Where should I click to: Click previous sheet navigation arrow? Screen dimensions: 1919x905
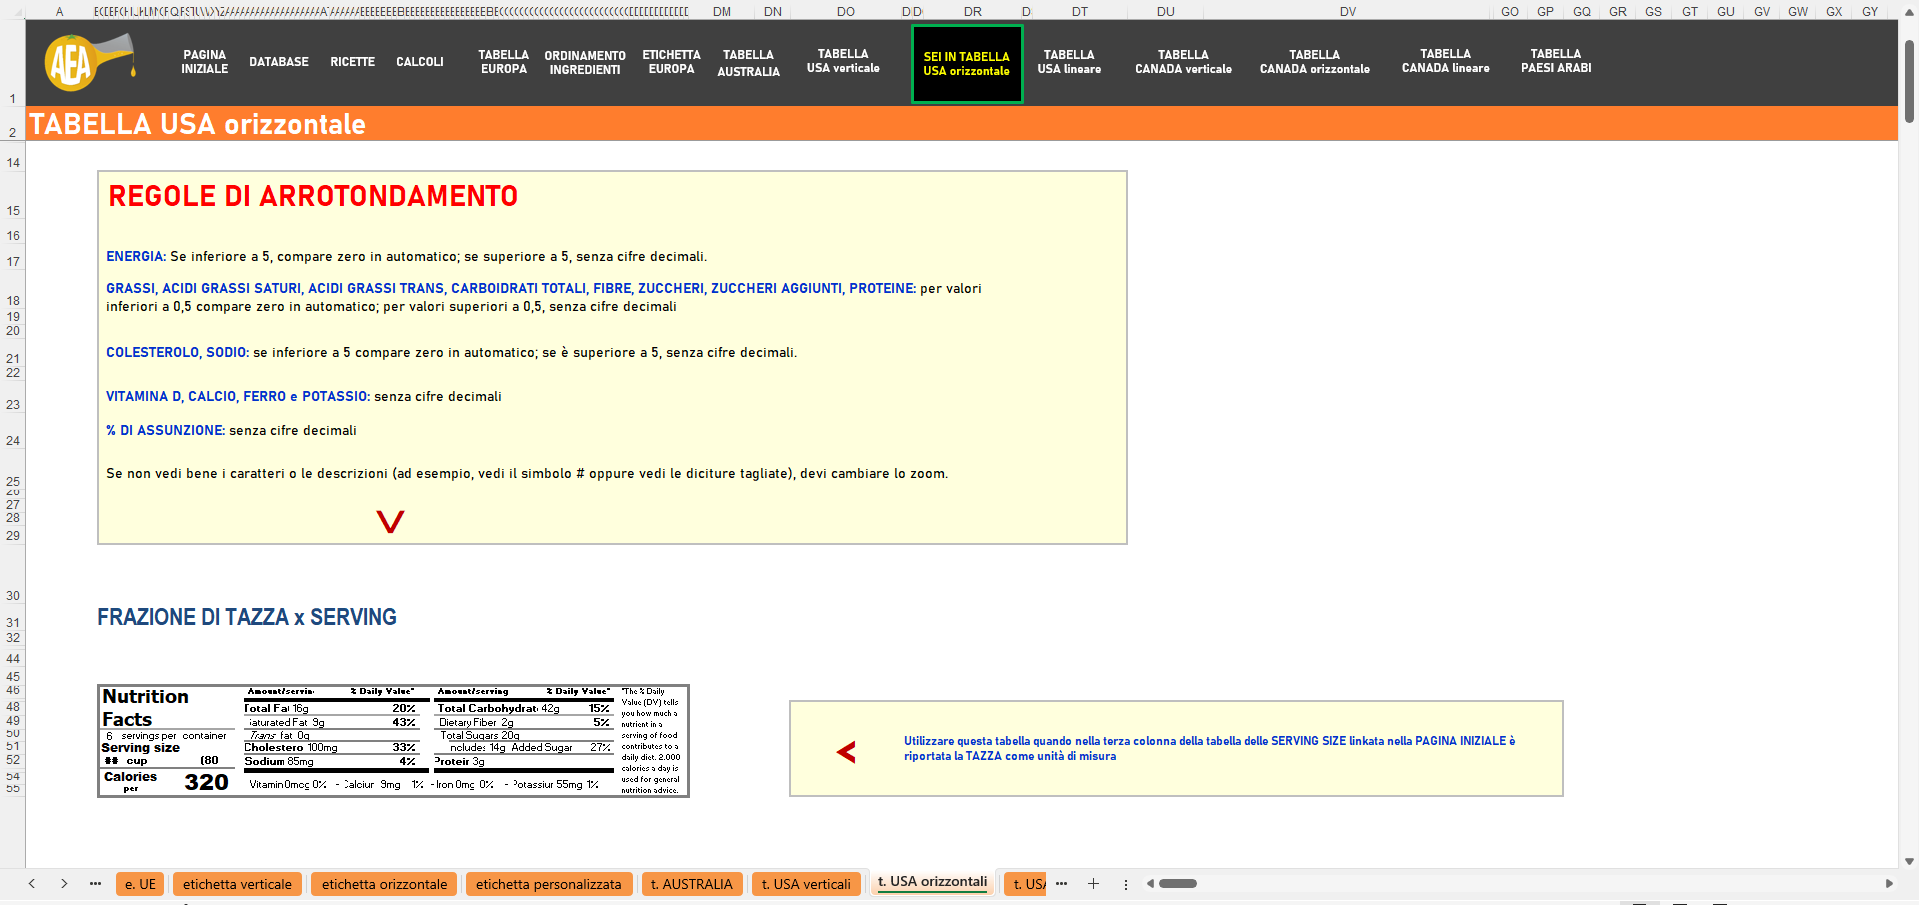point(32,883)
